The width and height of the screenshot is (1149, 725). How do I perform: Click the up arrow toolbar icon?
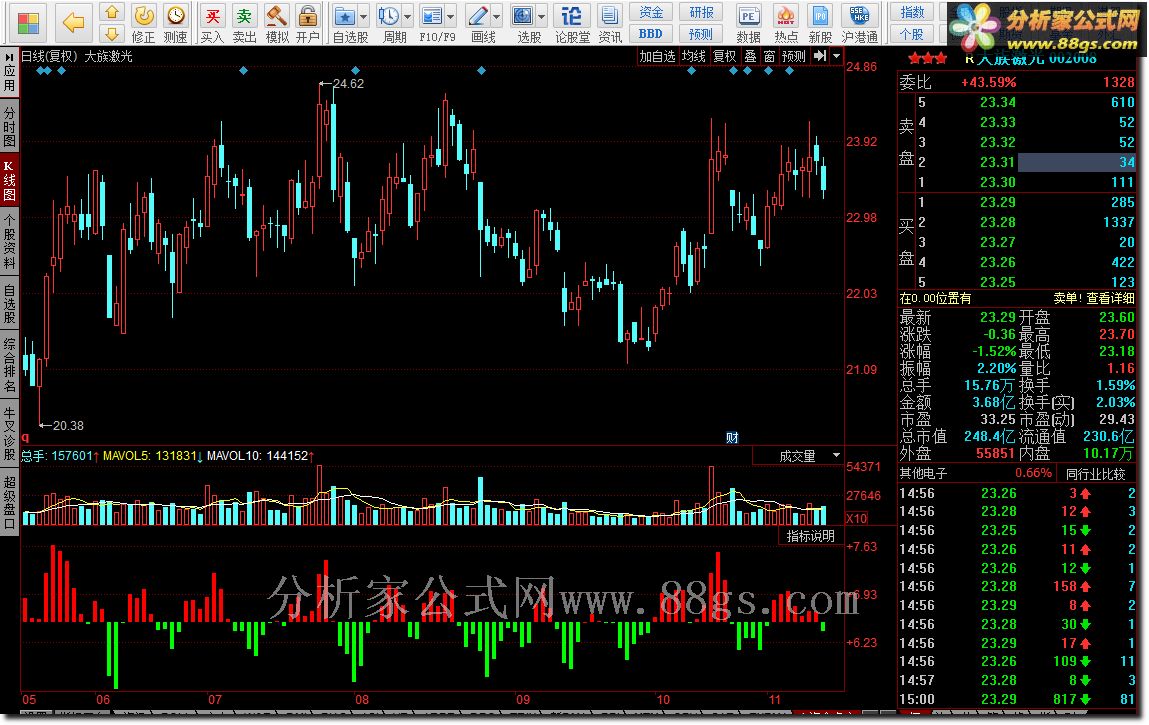pyautogui.click(x=111, y=12)
